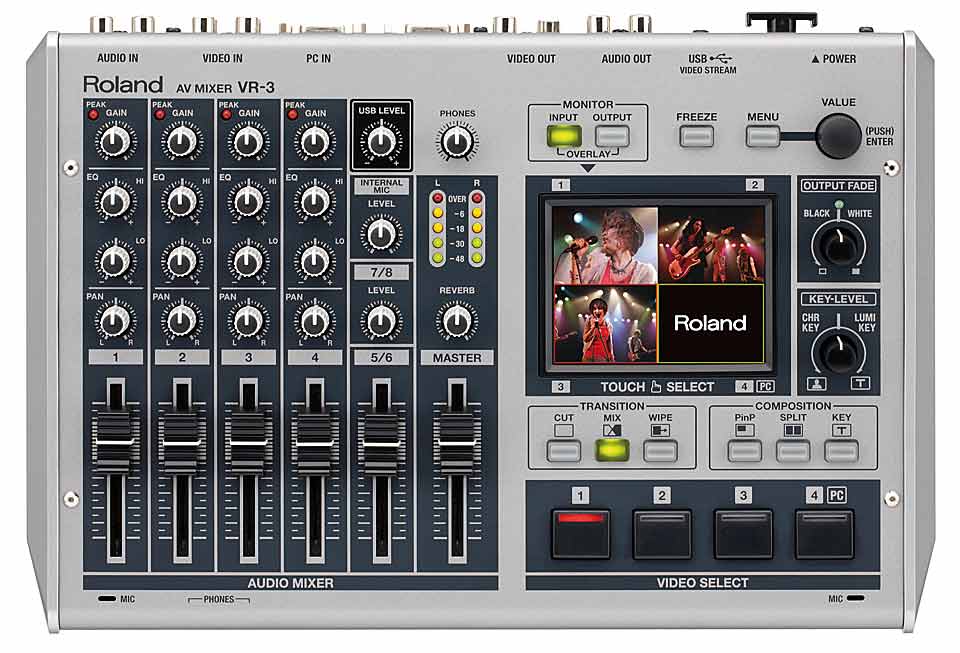Click the AUDIO MIXER section label
The width and height of the screenshot is (960, 653).
(291, 583)
